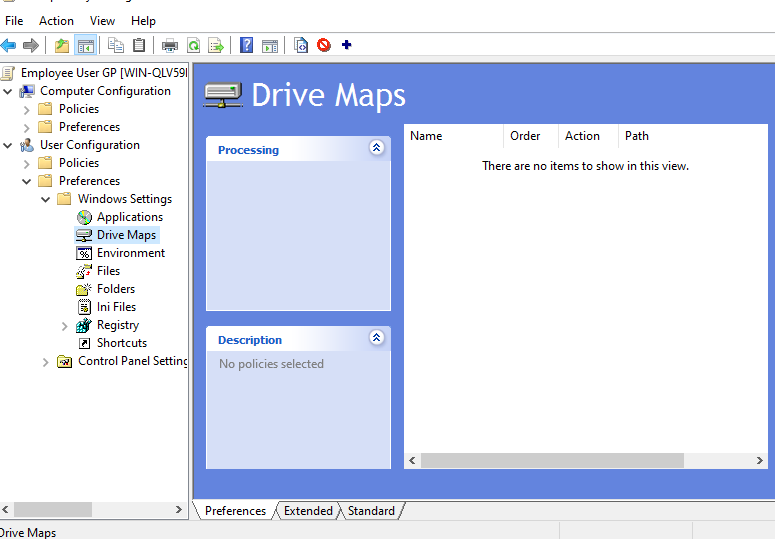Click the Refresh icon in the toolbar
This screenshot has width=775, height=539.
click(x=193, y=45)
